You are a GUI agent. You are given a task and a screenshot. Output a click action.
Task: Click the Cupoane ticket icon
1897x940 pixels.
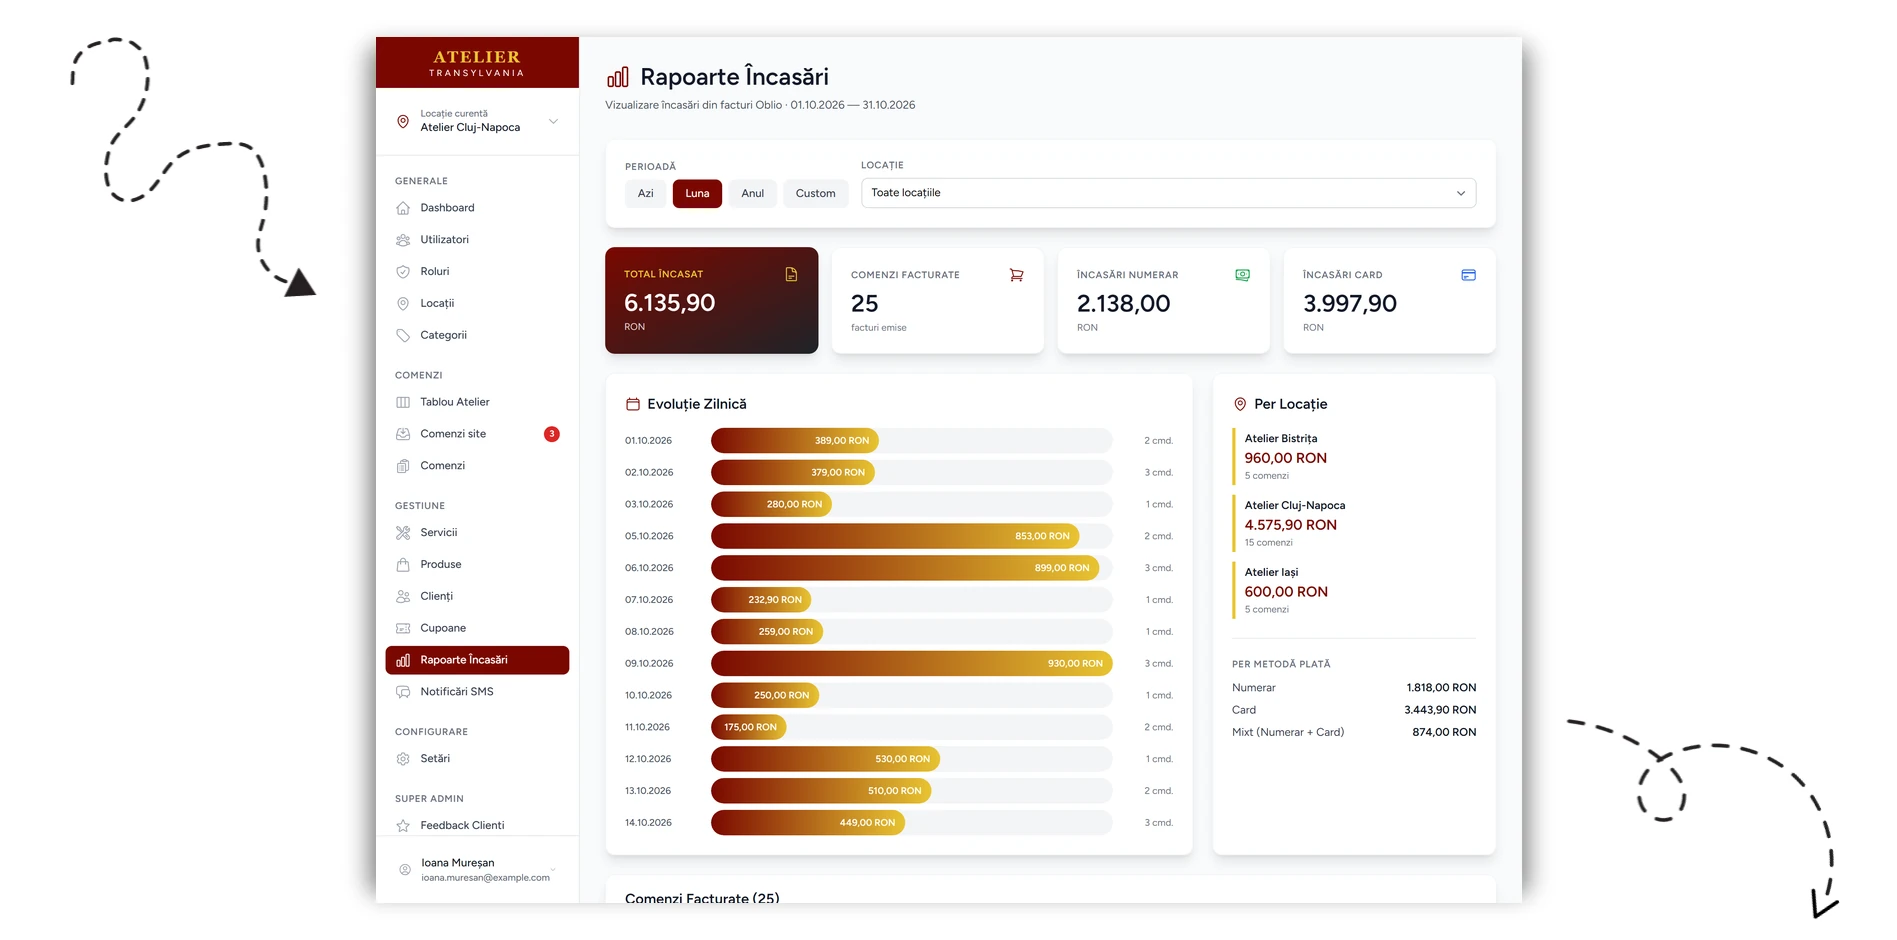(403, 628)
